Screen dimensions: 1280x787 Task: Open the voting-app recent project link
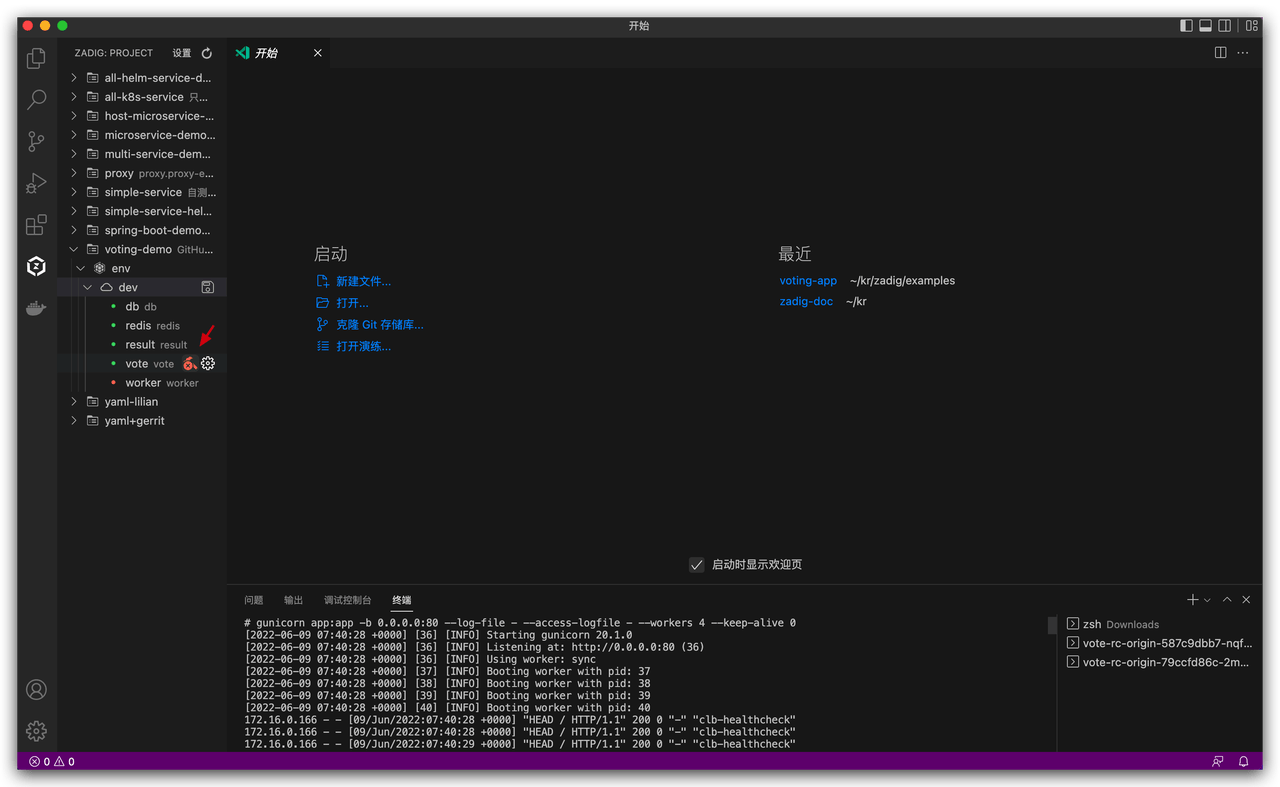pyautogui.click(x=808, y=280)
